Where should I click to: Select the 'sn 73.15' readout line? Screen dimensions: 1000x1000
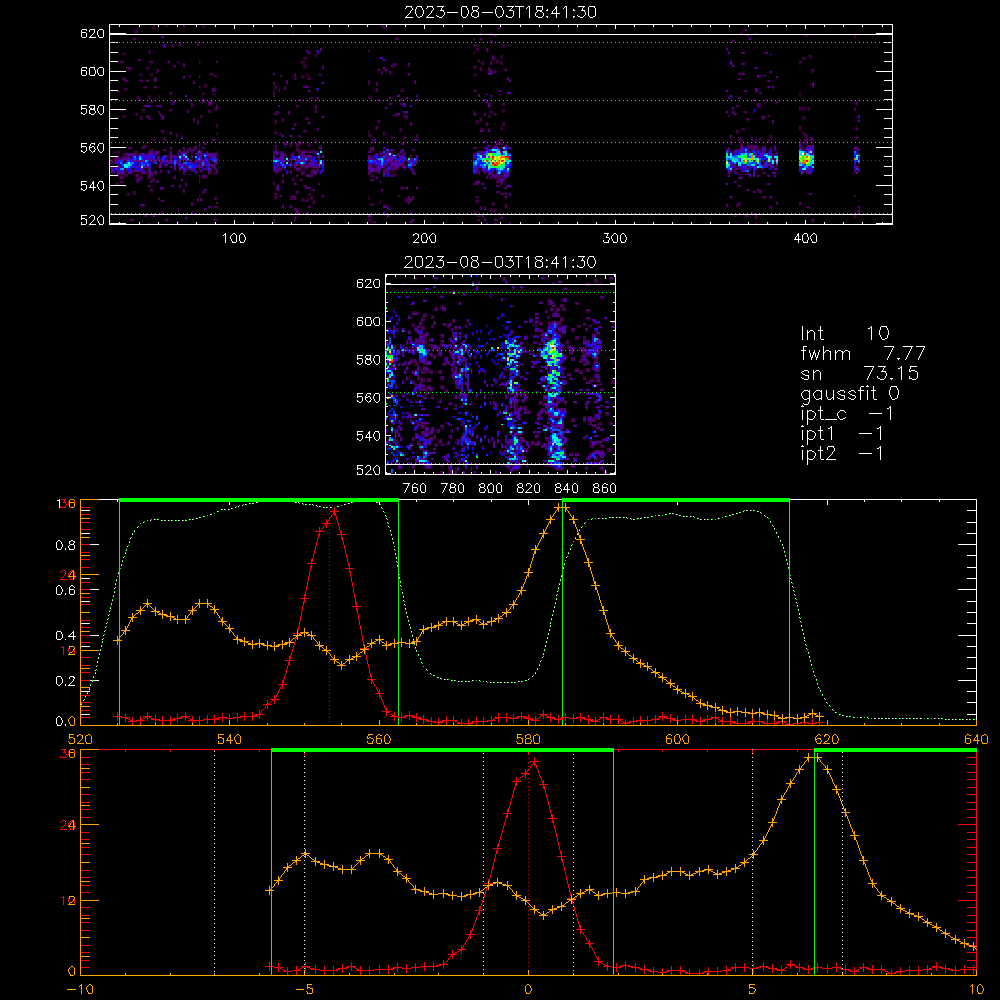point(859,374)
